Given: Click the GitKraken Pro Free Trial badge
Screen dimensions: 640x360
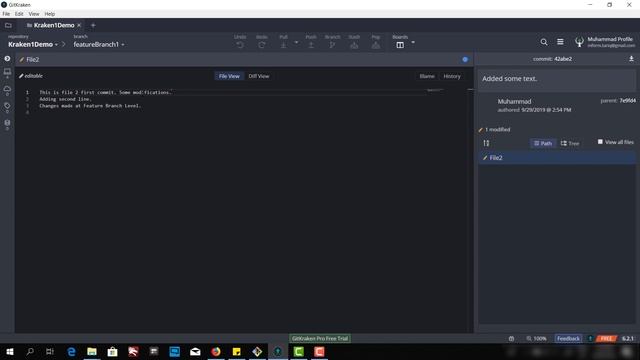Looking at the screenshot, I should 320,338.
